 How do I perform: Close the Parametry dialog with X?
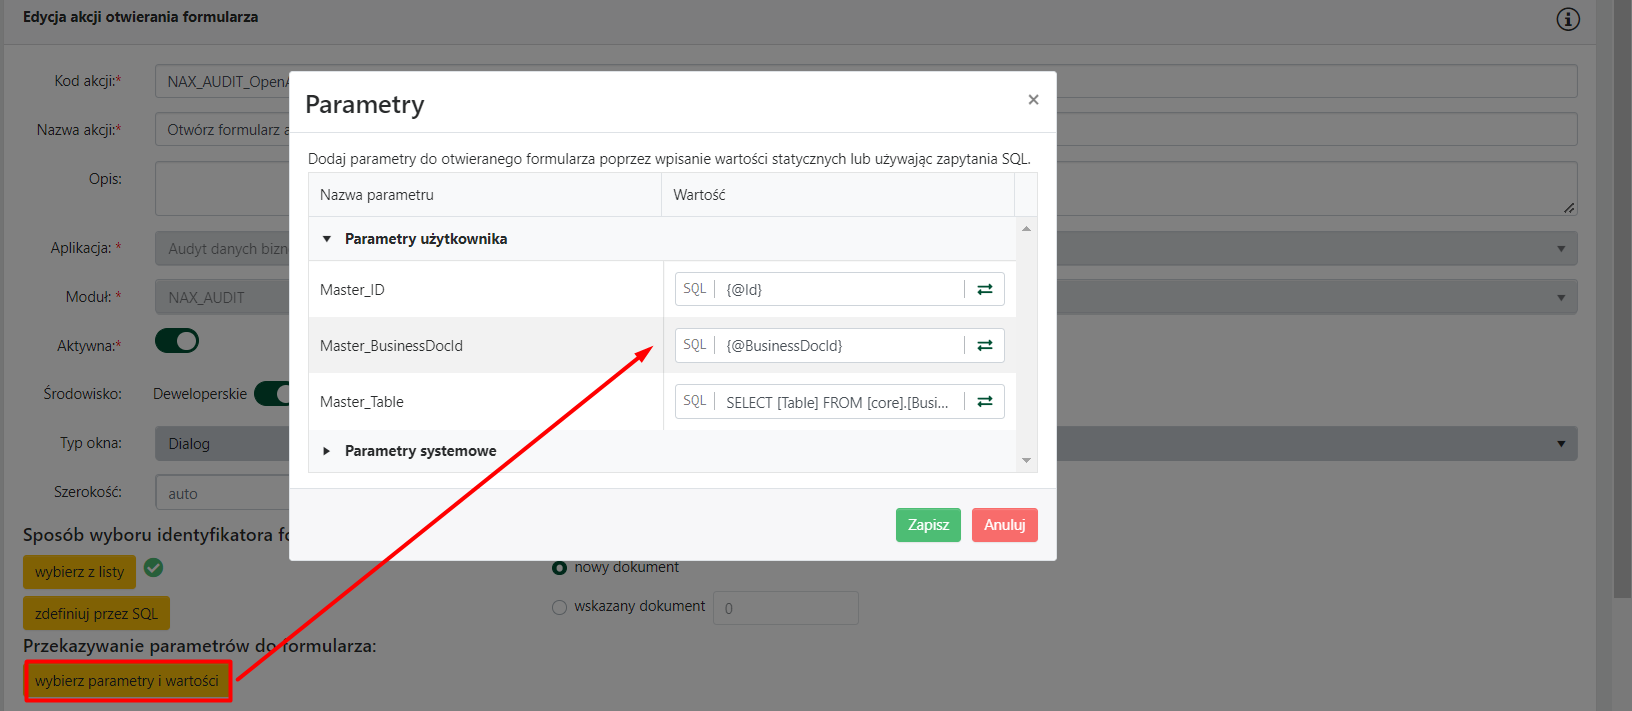click(1033, 99)
